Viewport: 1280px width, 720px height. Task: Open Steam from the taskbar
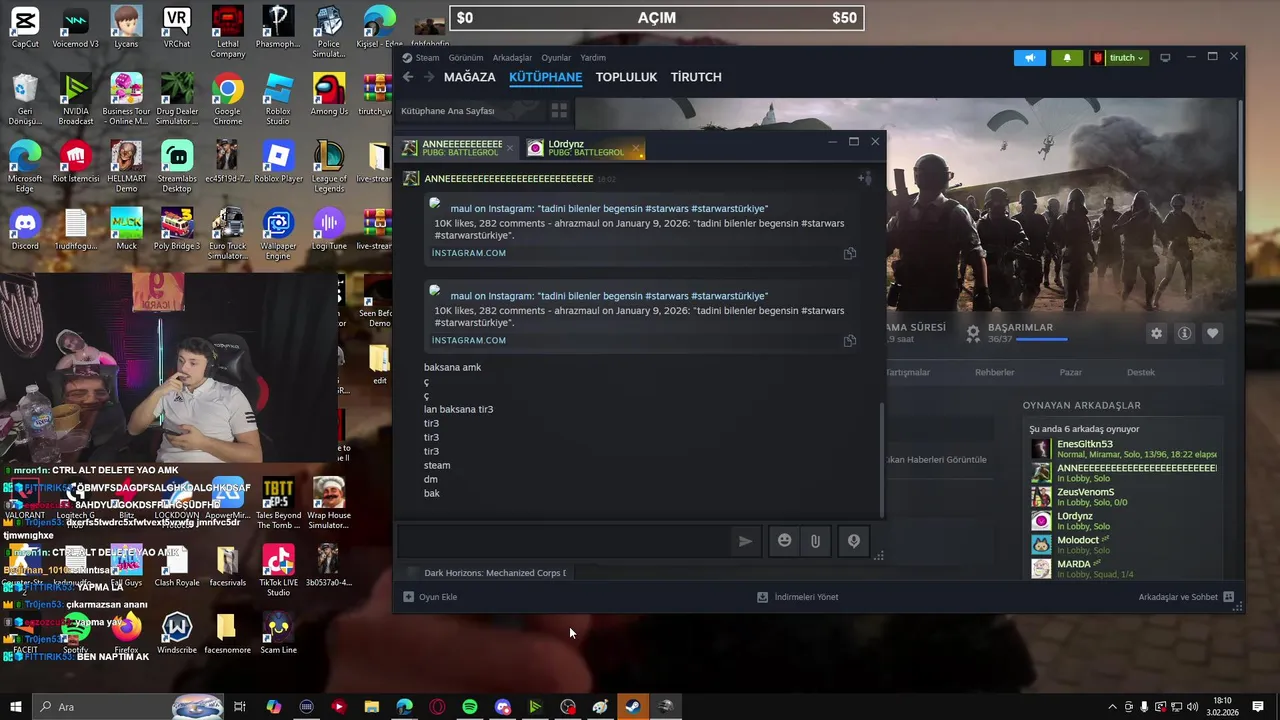click(633, 707)
